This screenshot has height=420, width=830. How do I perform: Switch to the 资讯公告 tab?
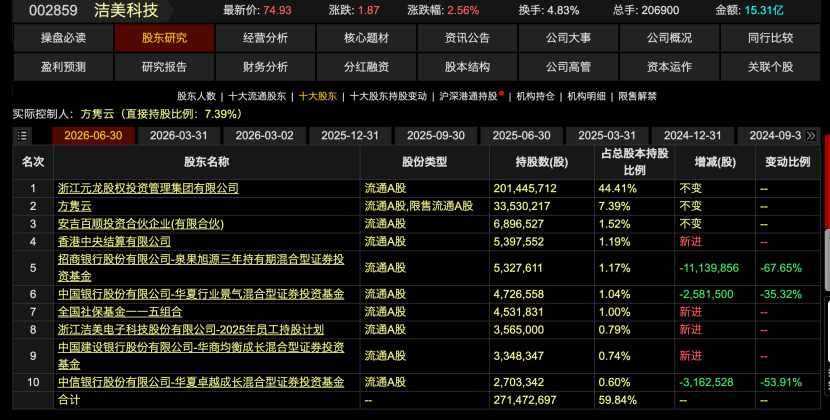point(467,38)
